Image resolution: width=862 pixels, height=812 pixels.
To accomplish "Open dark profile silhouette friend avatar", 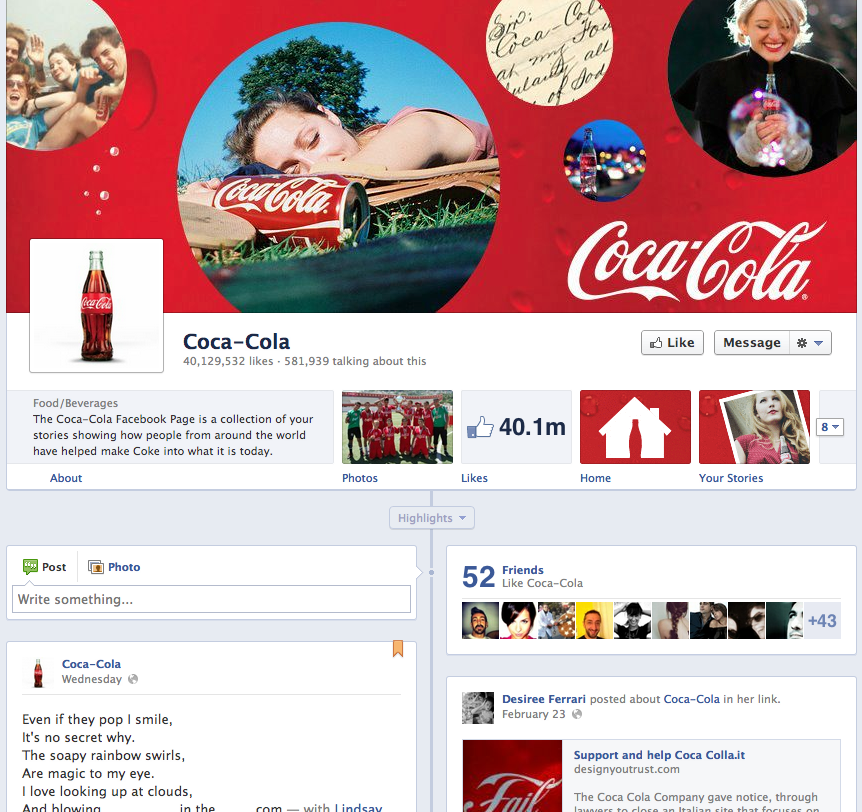I will click(784, 620).
